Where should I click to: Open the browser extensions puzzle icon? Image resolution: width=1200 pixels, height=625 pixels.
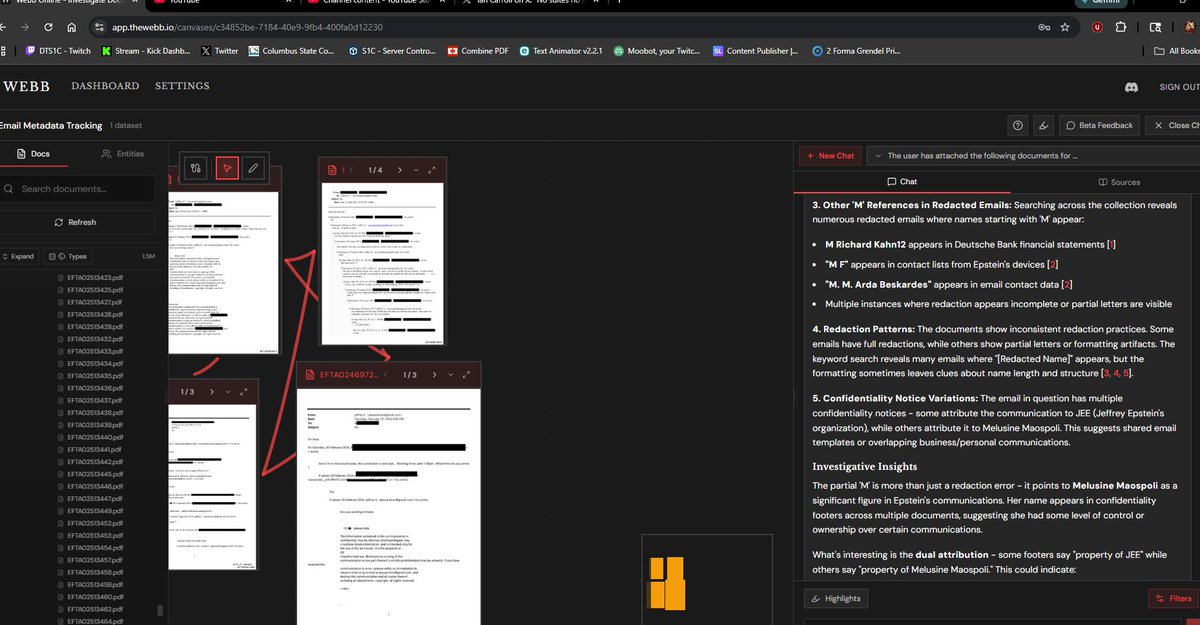[x=1119, y=27]
